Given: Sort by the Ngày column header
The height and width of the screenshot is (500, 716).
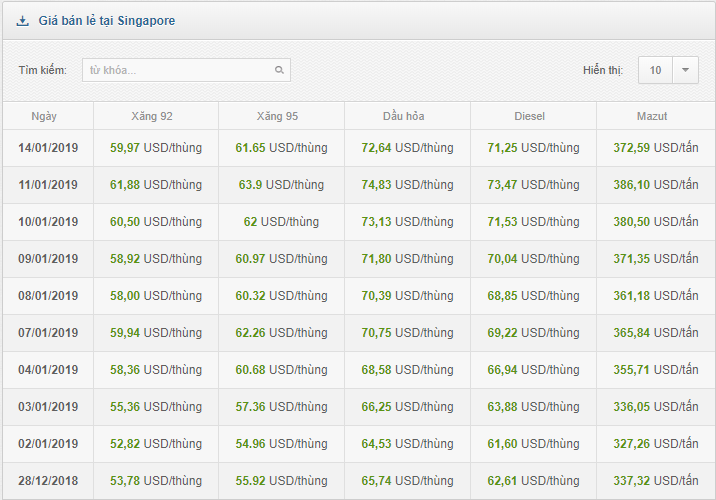Looking at the screenshot, I should pos(44,116).
